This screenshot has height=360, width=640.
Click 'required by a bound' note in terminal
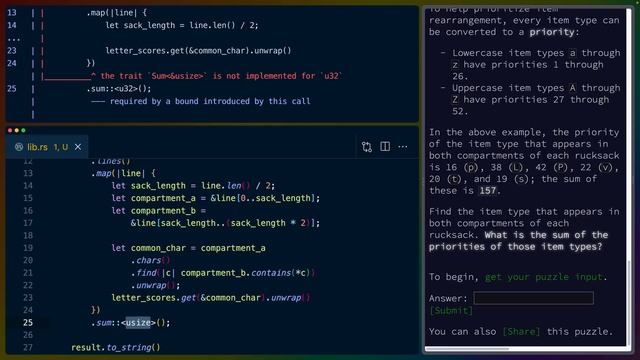[210, 101]
